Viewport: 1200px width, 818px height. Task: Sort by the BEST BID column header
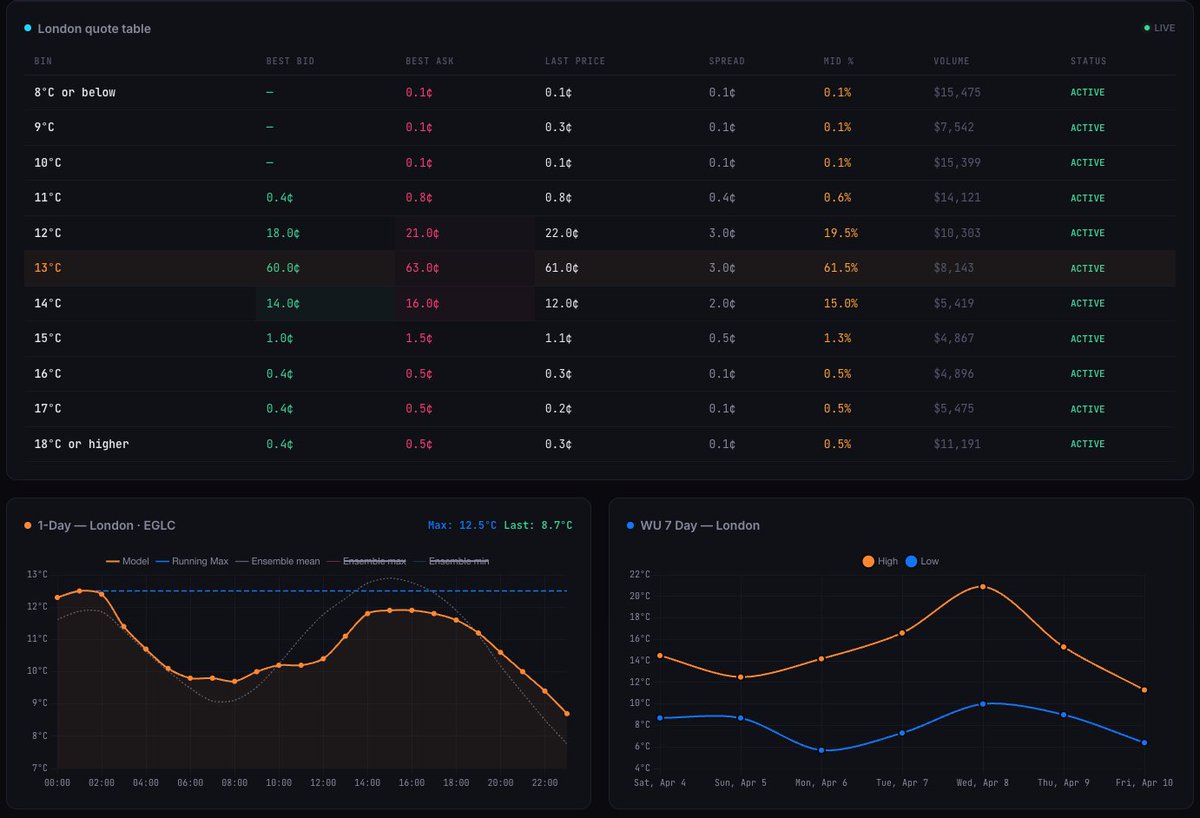[x=291, y=61]
